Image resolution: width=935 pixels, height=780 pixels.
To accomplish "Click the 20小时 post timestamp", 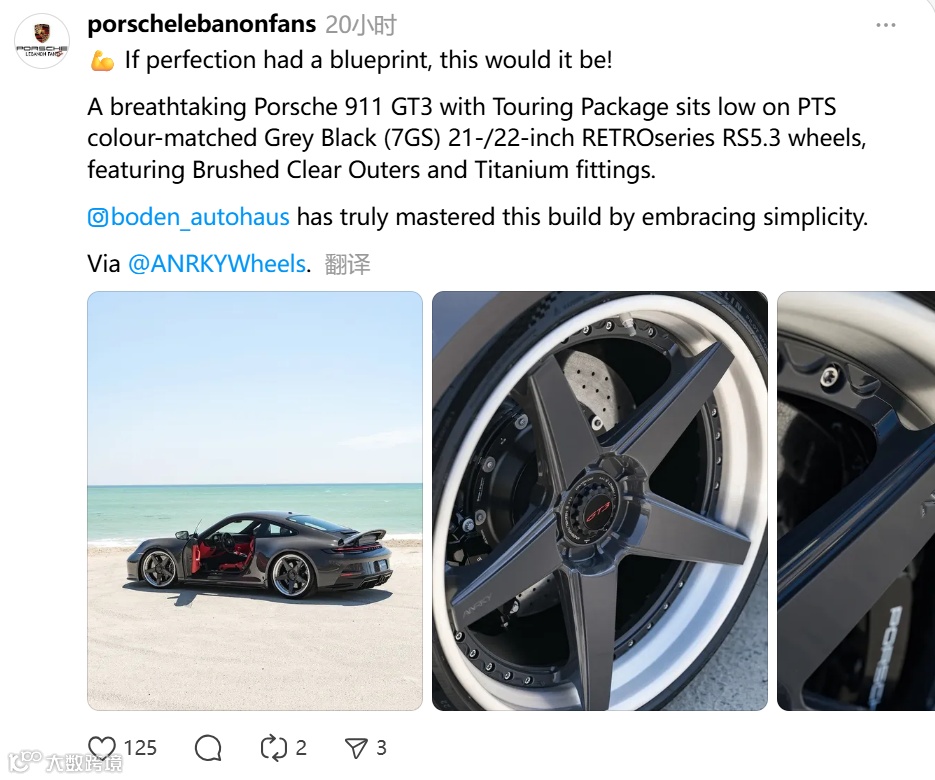I will (361, 25).
